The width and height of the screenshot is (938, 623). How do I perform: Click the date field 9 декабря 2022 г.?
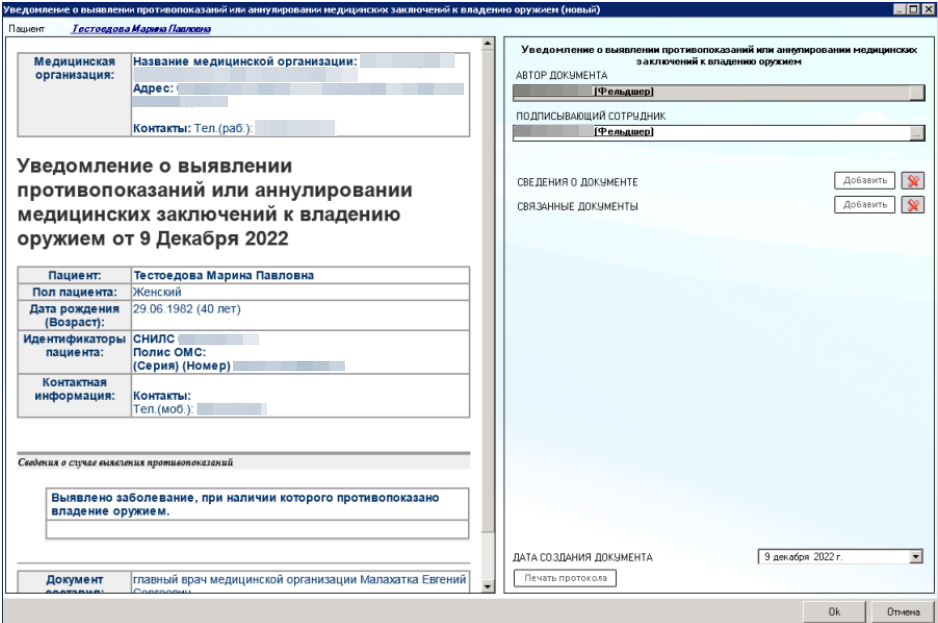click(x=834, y=557)
